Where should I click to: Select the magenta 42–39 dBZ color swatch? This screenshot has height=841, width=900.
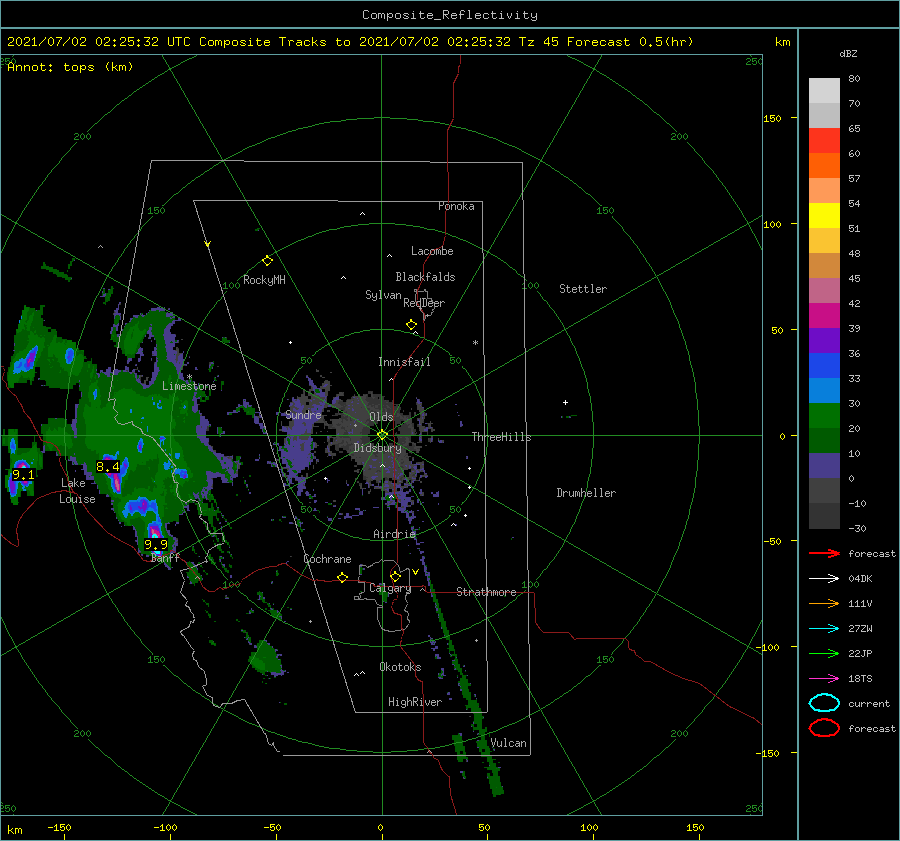(x=824, y=315)
